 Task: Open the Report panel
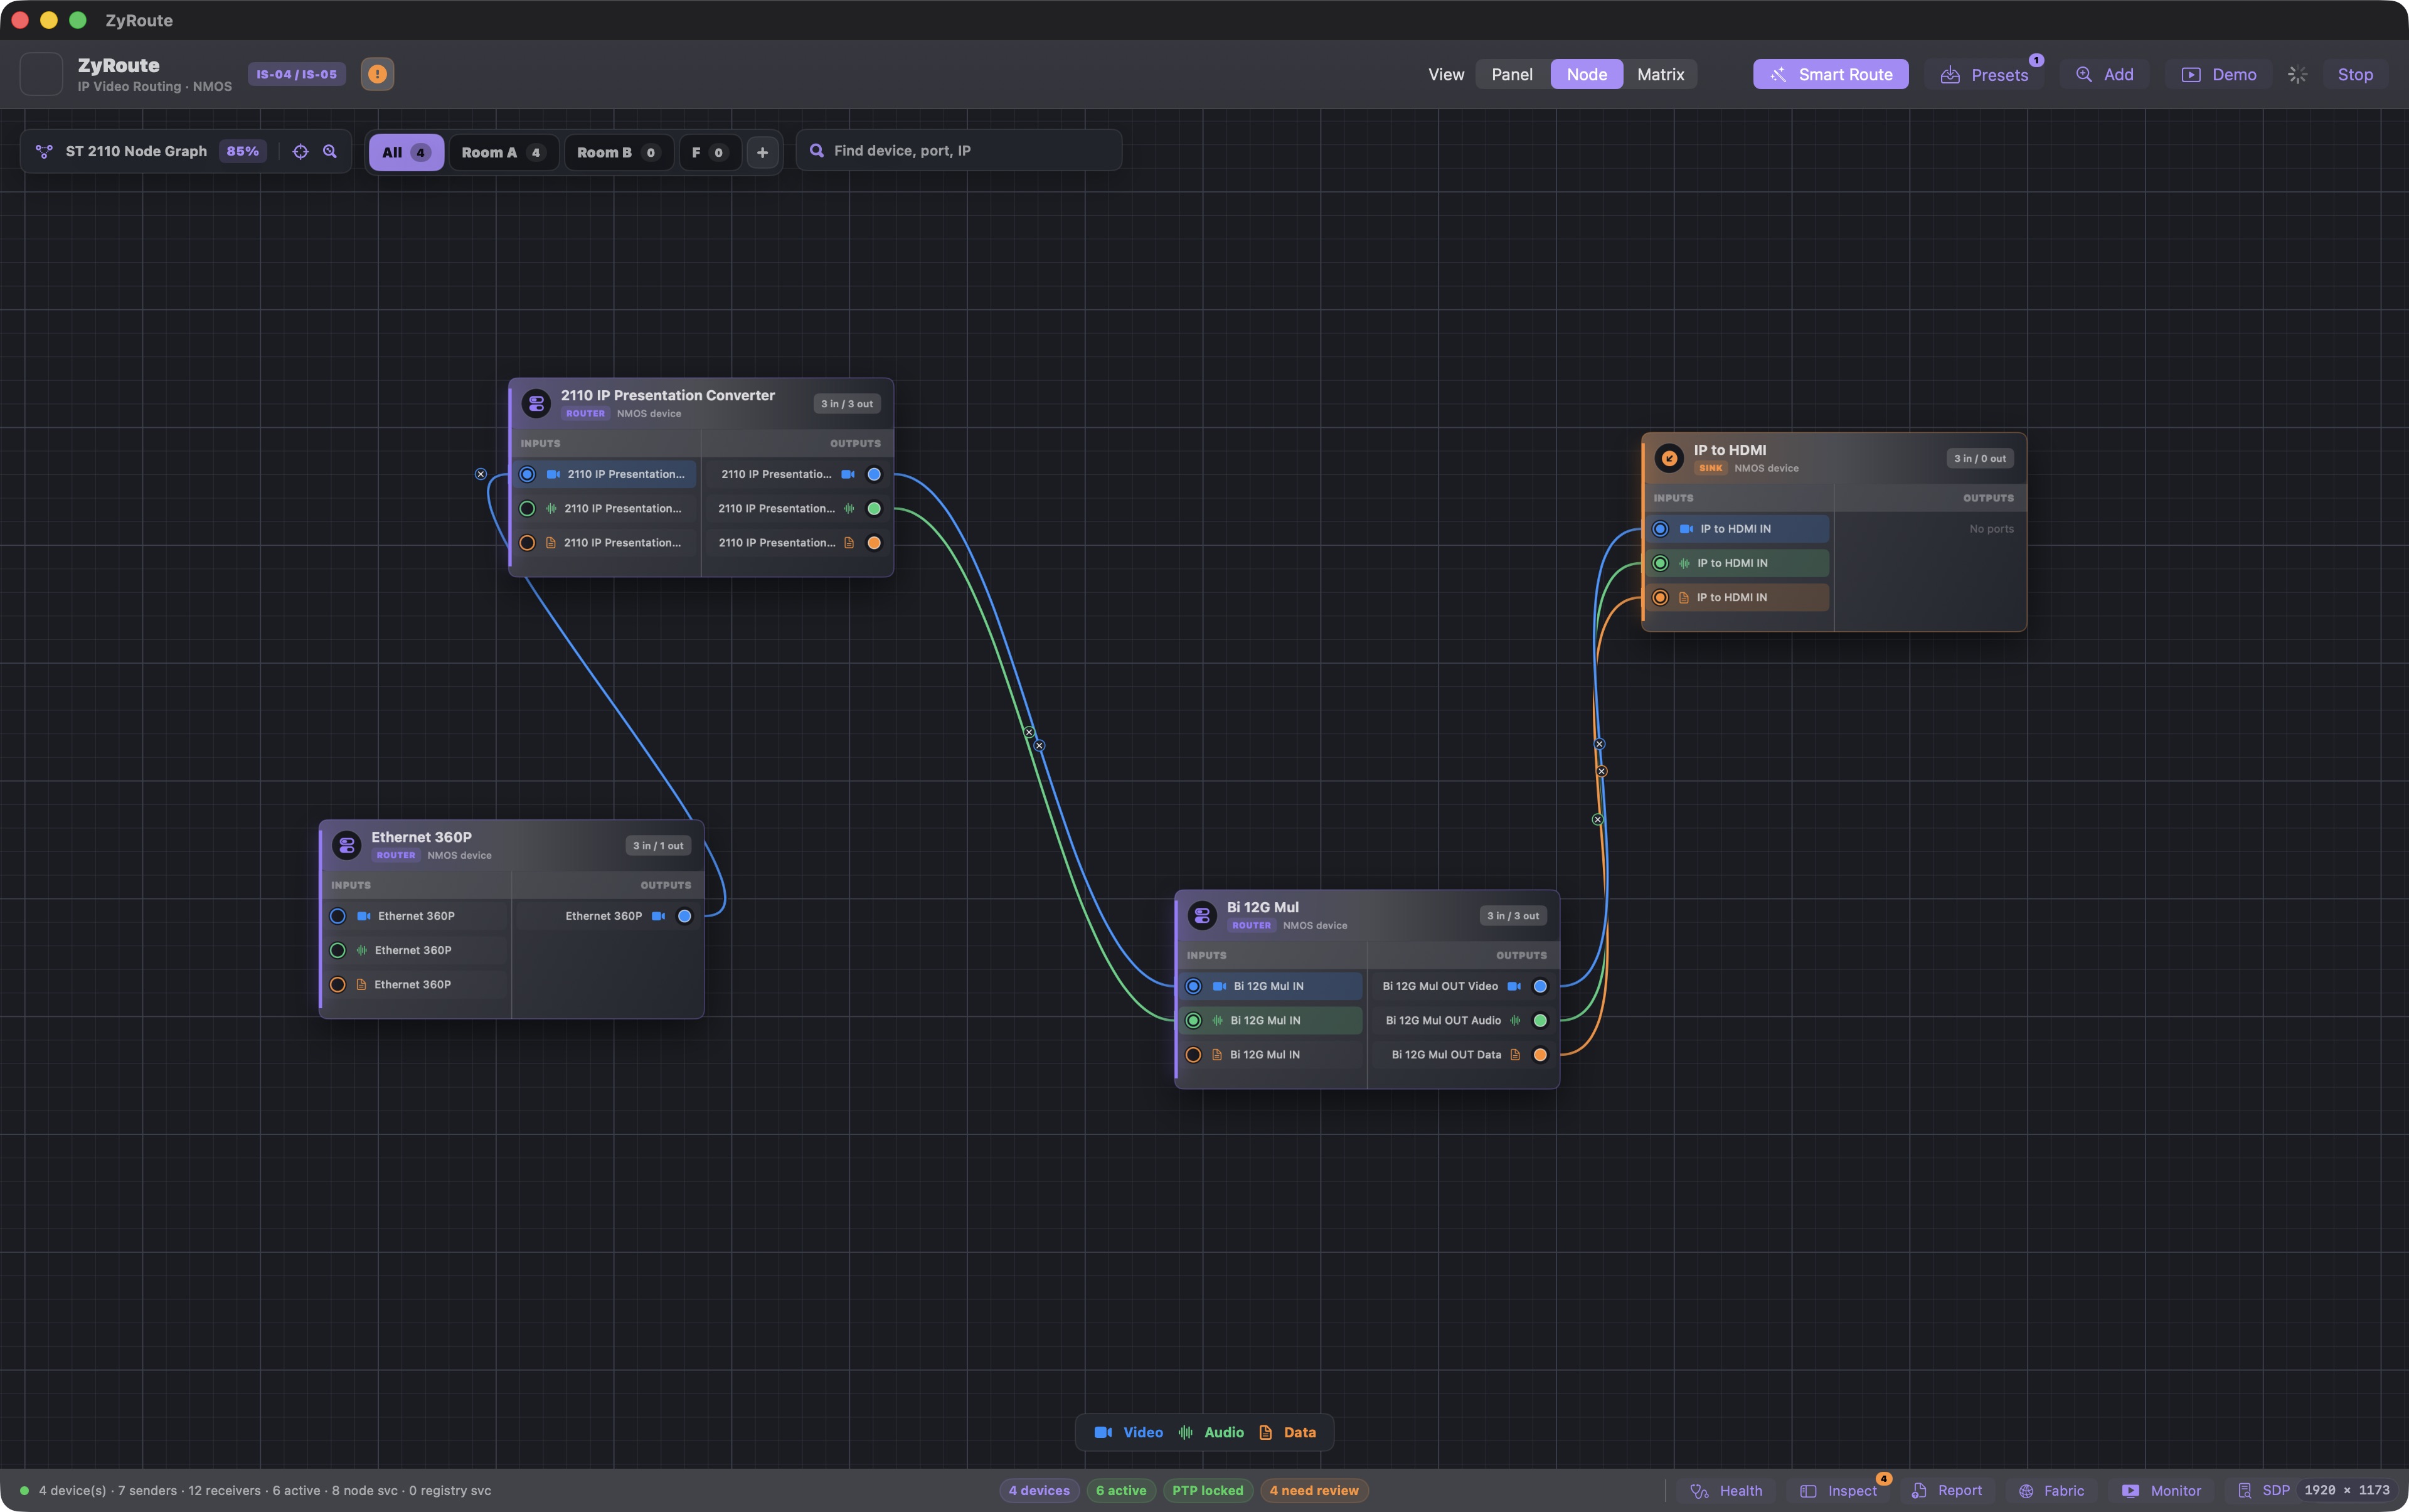(x=1946, y=1490)
